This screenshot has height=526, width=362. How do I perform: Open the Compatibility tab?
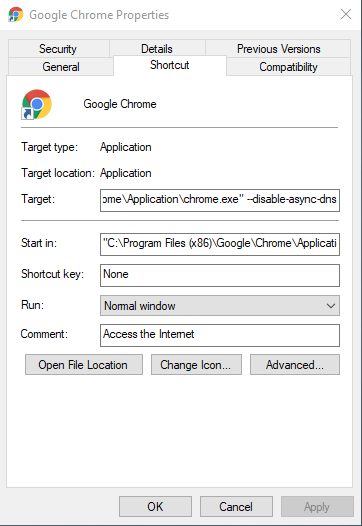coord(289,67)
